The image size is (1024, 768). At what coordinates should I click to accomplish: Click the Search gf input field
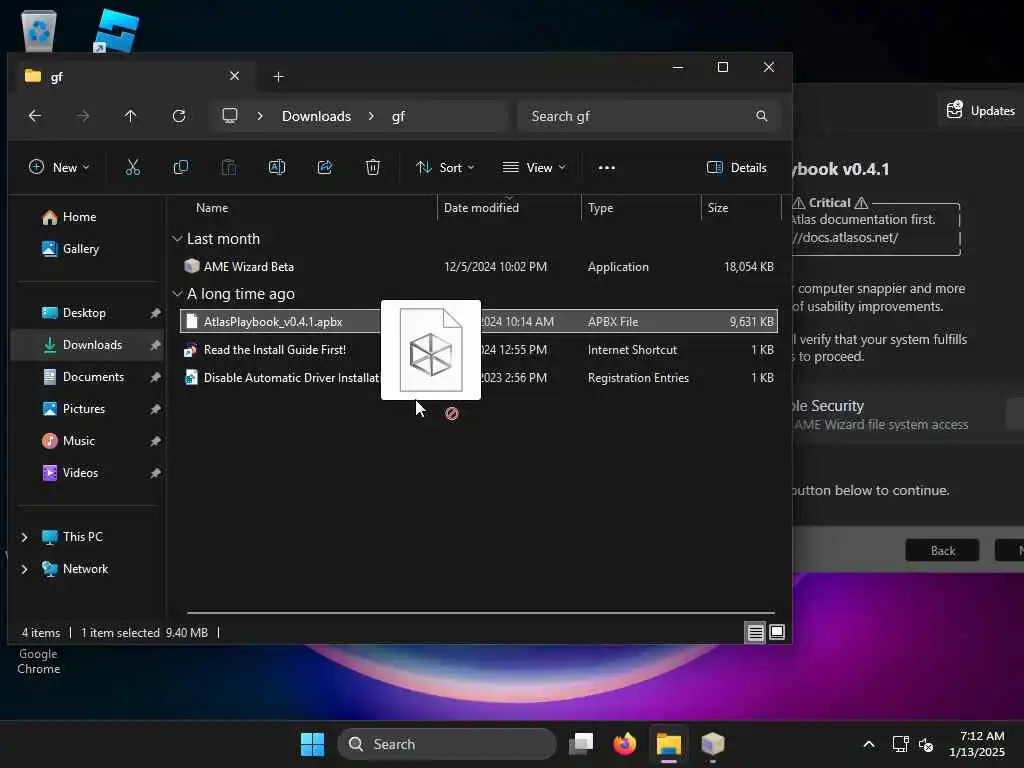[648, 116]
